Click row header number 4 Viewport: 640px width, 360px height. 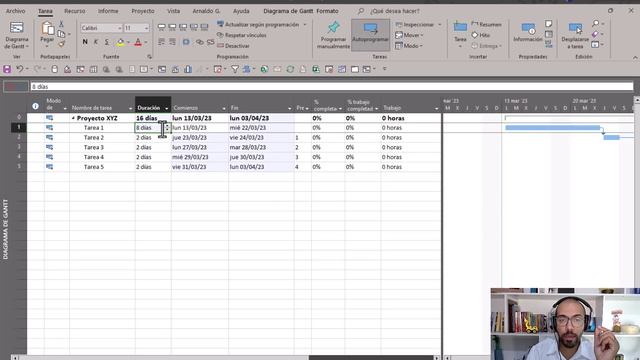[x=19, y=157]
